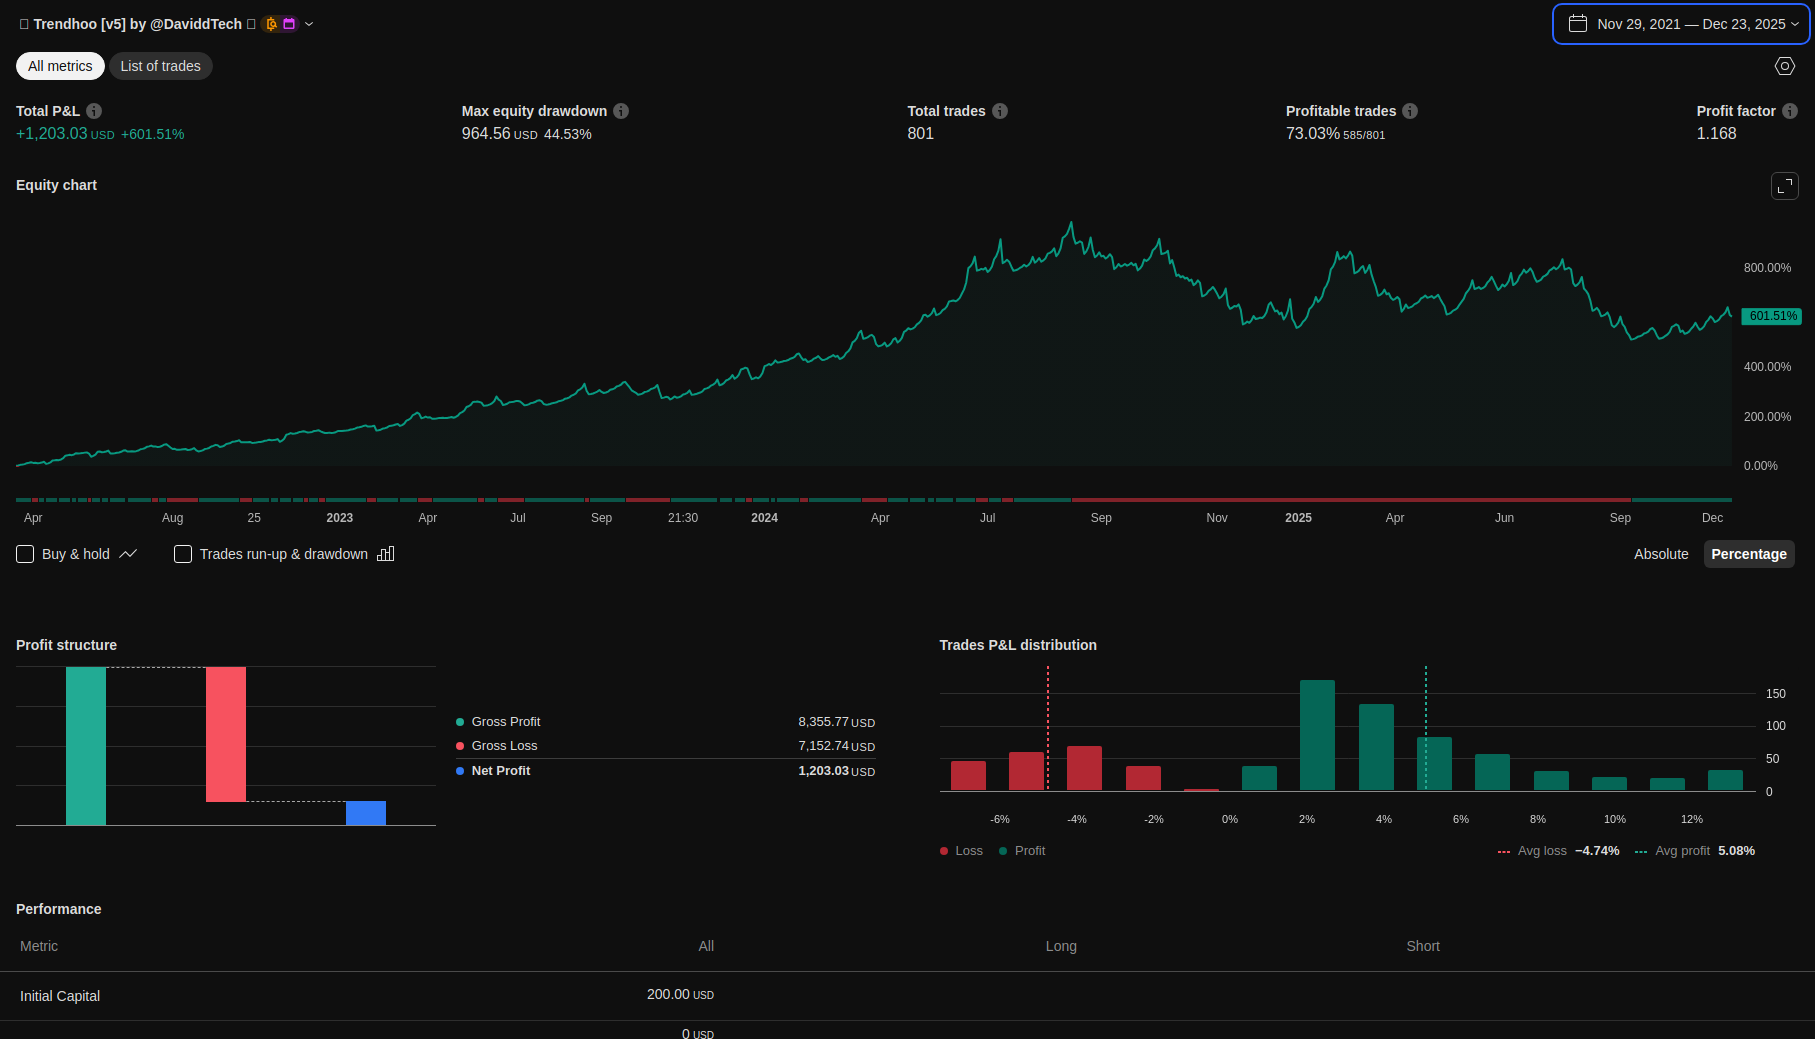This screenshot has width=1815, height=1039.
Task: Click the blue Net Profit bar
Action: point(366,813)
